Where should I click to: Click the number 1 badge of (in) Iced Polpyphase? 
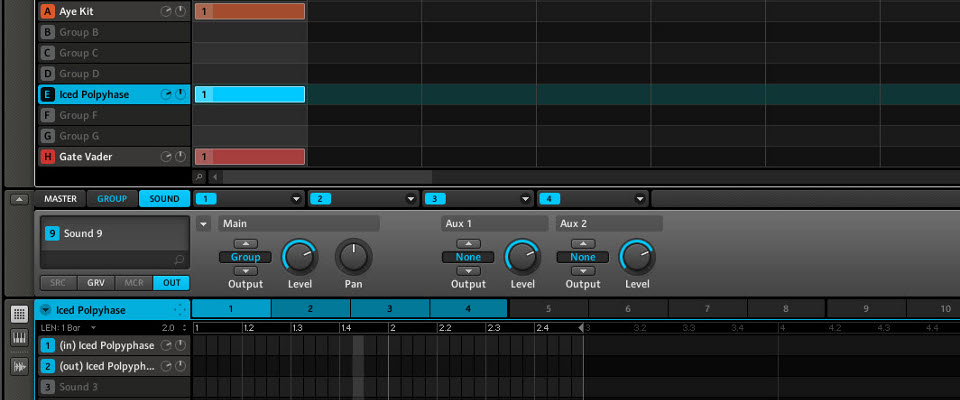tap(48, 345)
